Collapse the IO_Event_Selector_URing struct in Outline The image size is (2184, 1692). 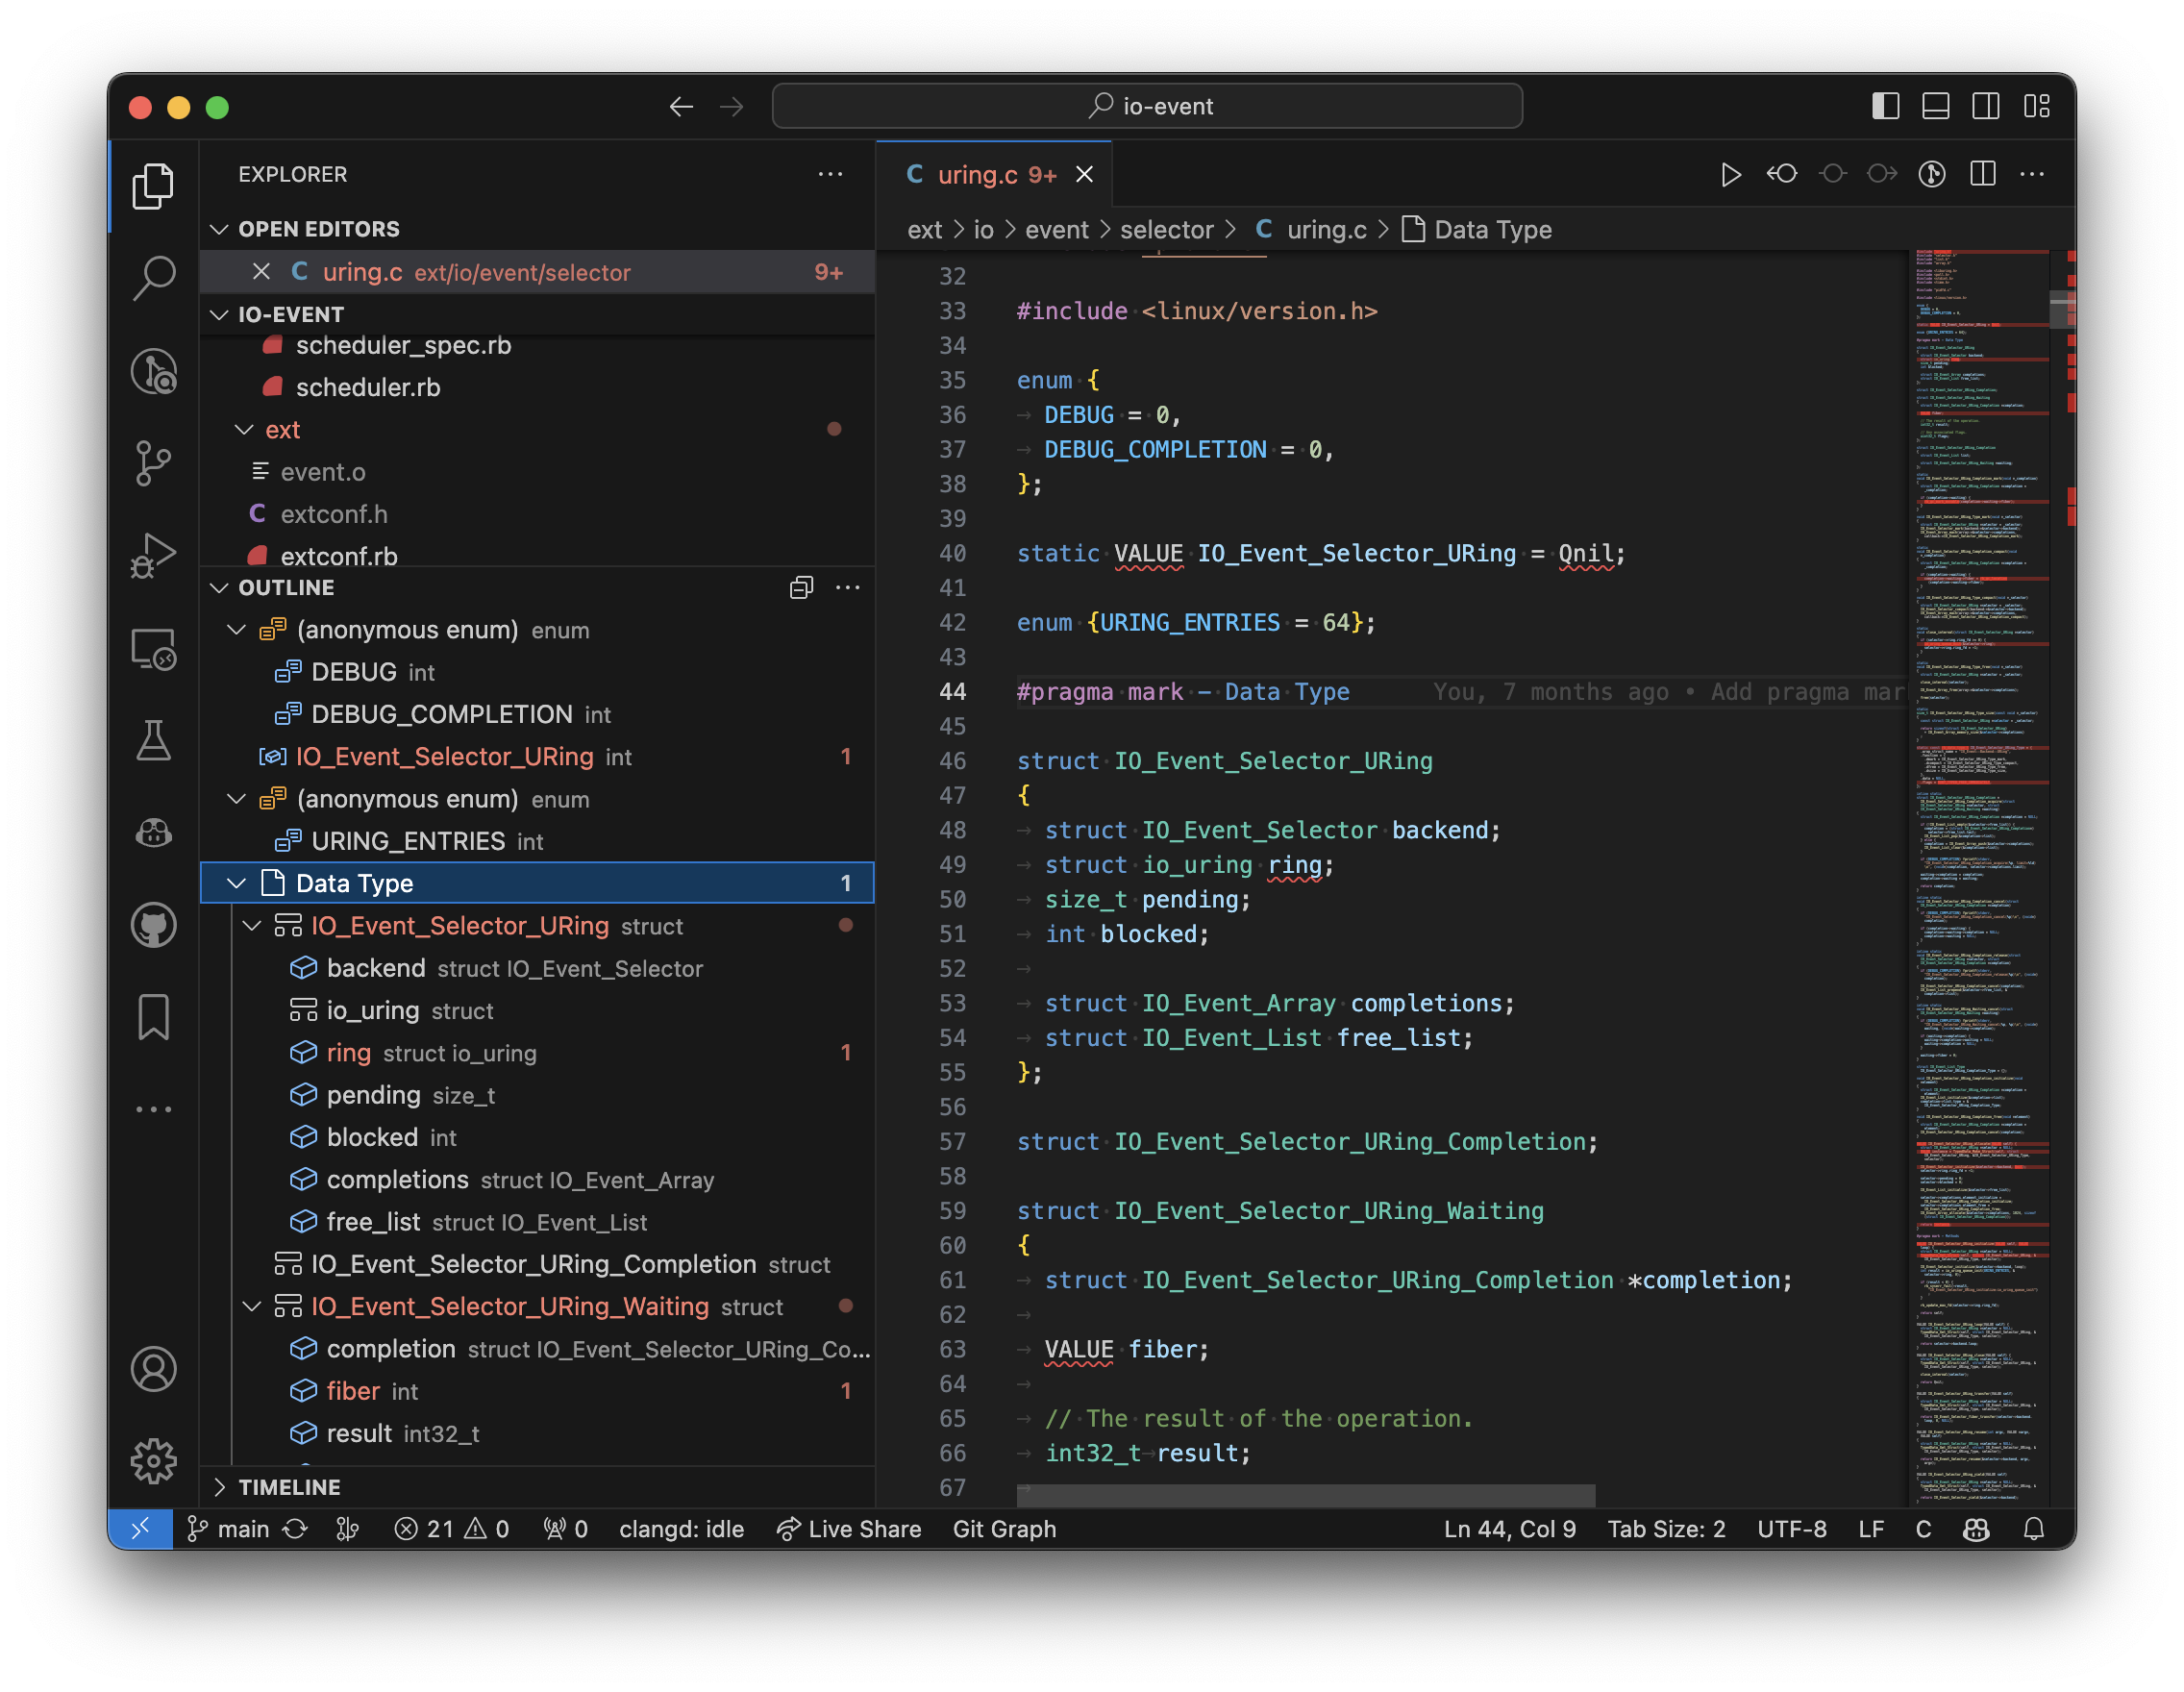pyautogui.click(x=253, y=926)
